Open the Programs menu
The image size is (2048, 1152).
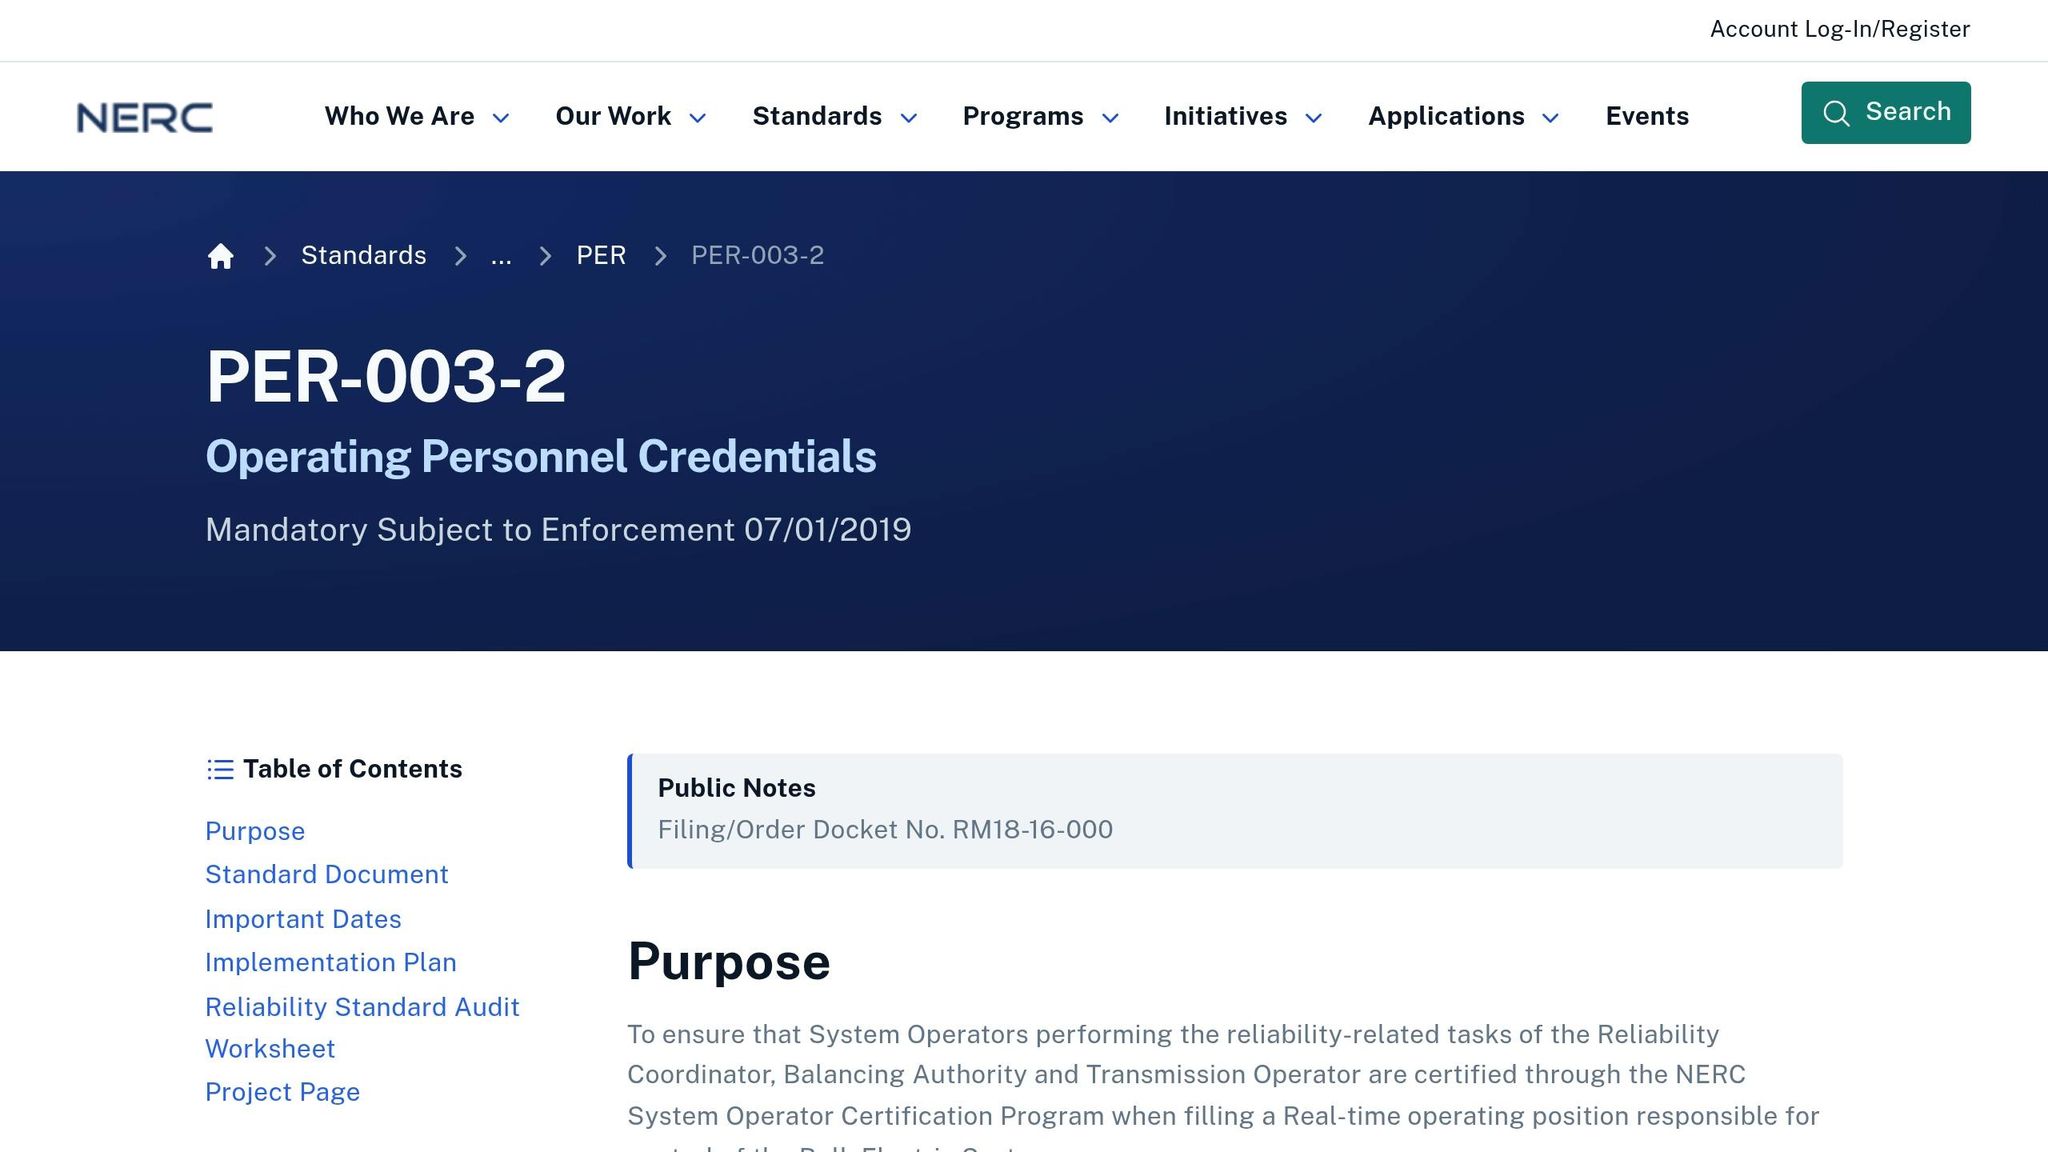1041,116
